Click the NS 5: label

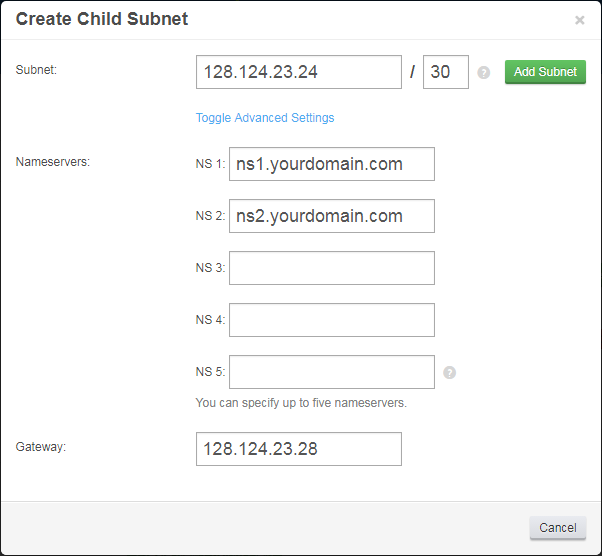point(210,372)
